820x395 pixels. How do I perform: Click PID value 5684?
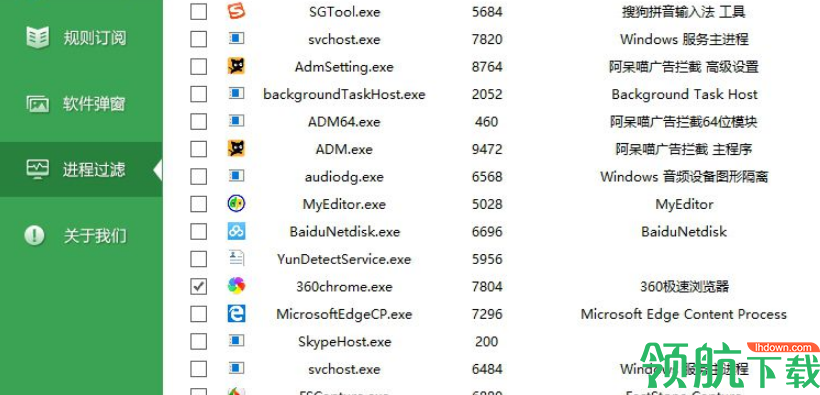point(487,12)
